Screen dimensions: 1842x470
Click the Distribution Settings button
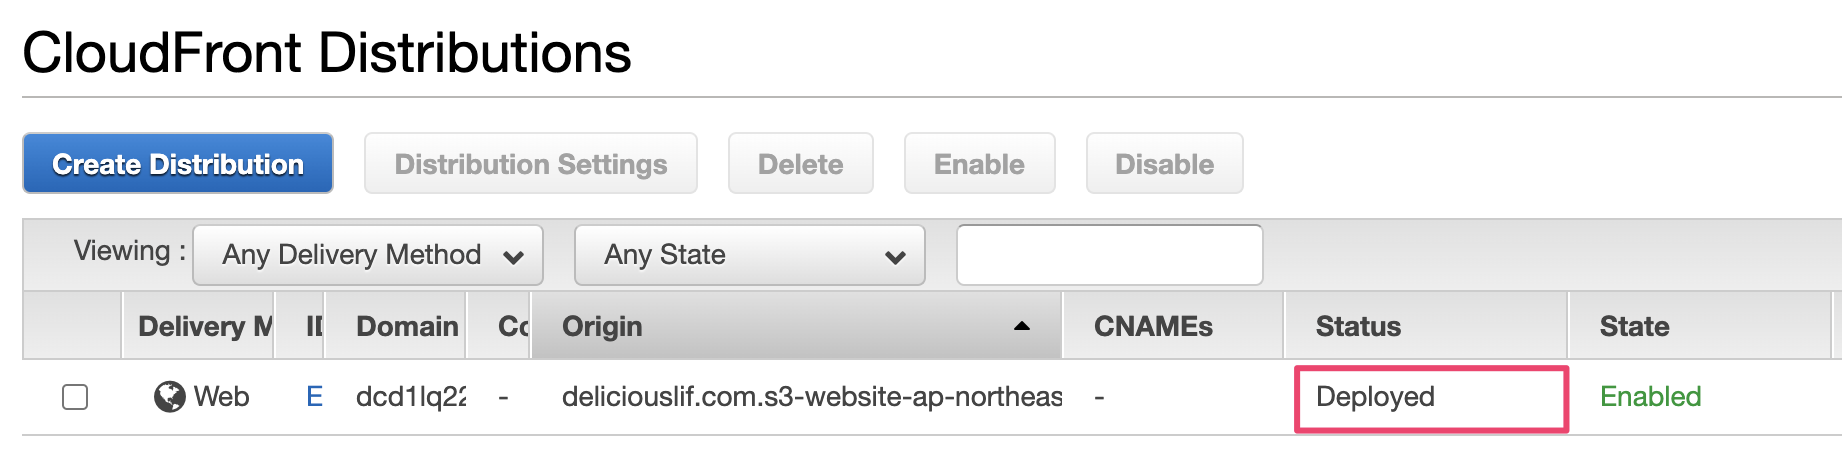pos(530,164)
